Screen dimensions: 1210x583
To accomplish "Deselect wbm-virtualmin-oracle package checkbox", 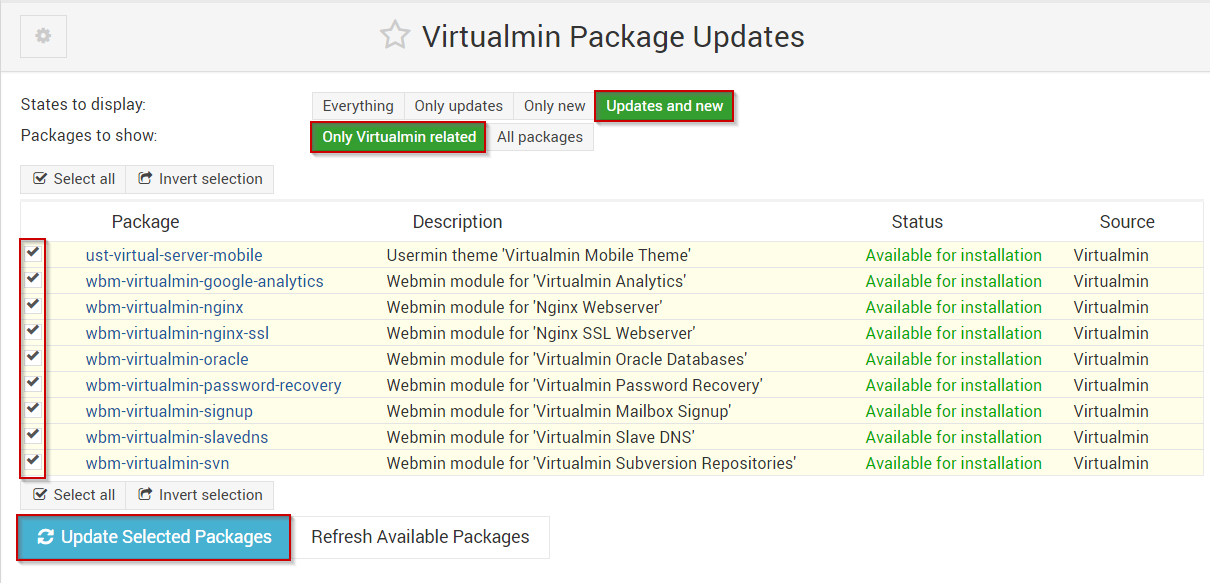I will [33, 356].
